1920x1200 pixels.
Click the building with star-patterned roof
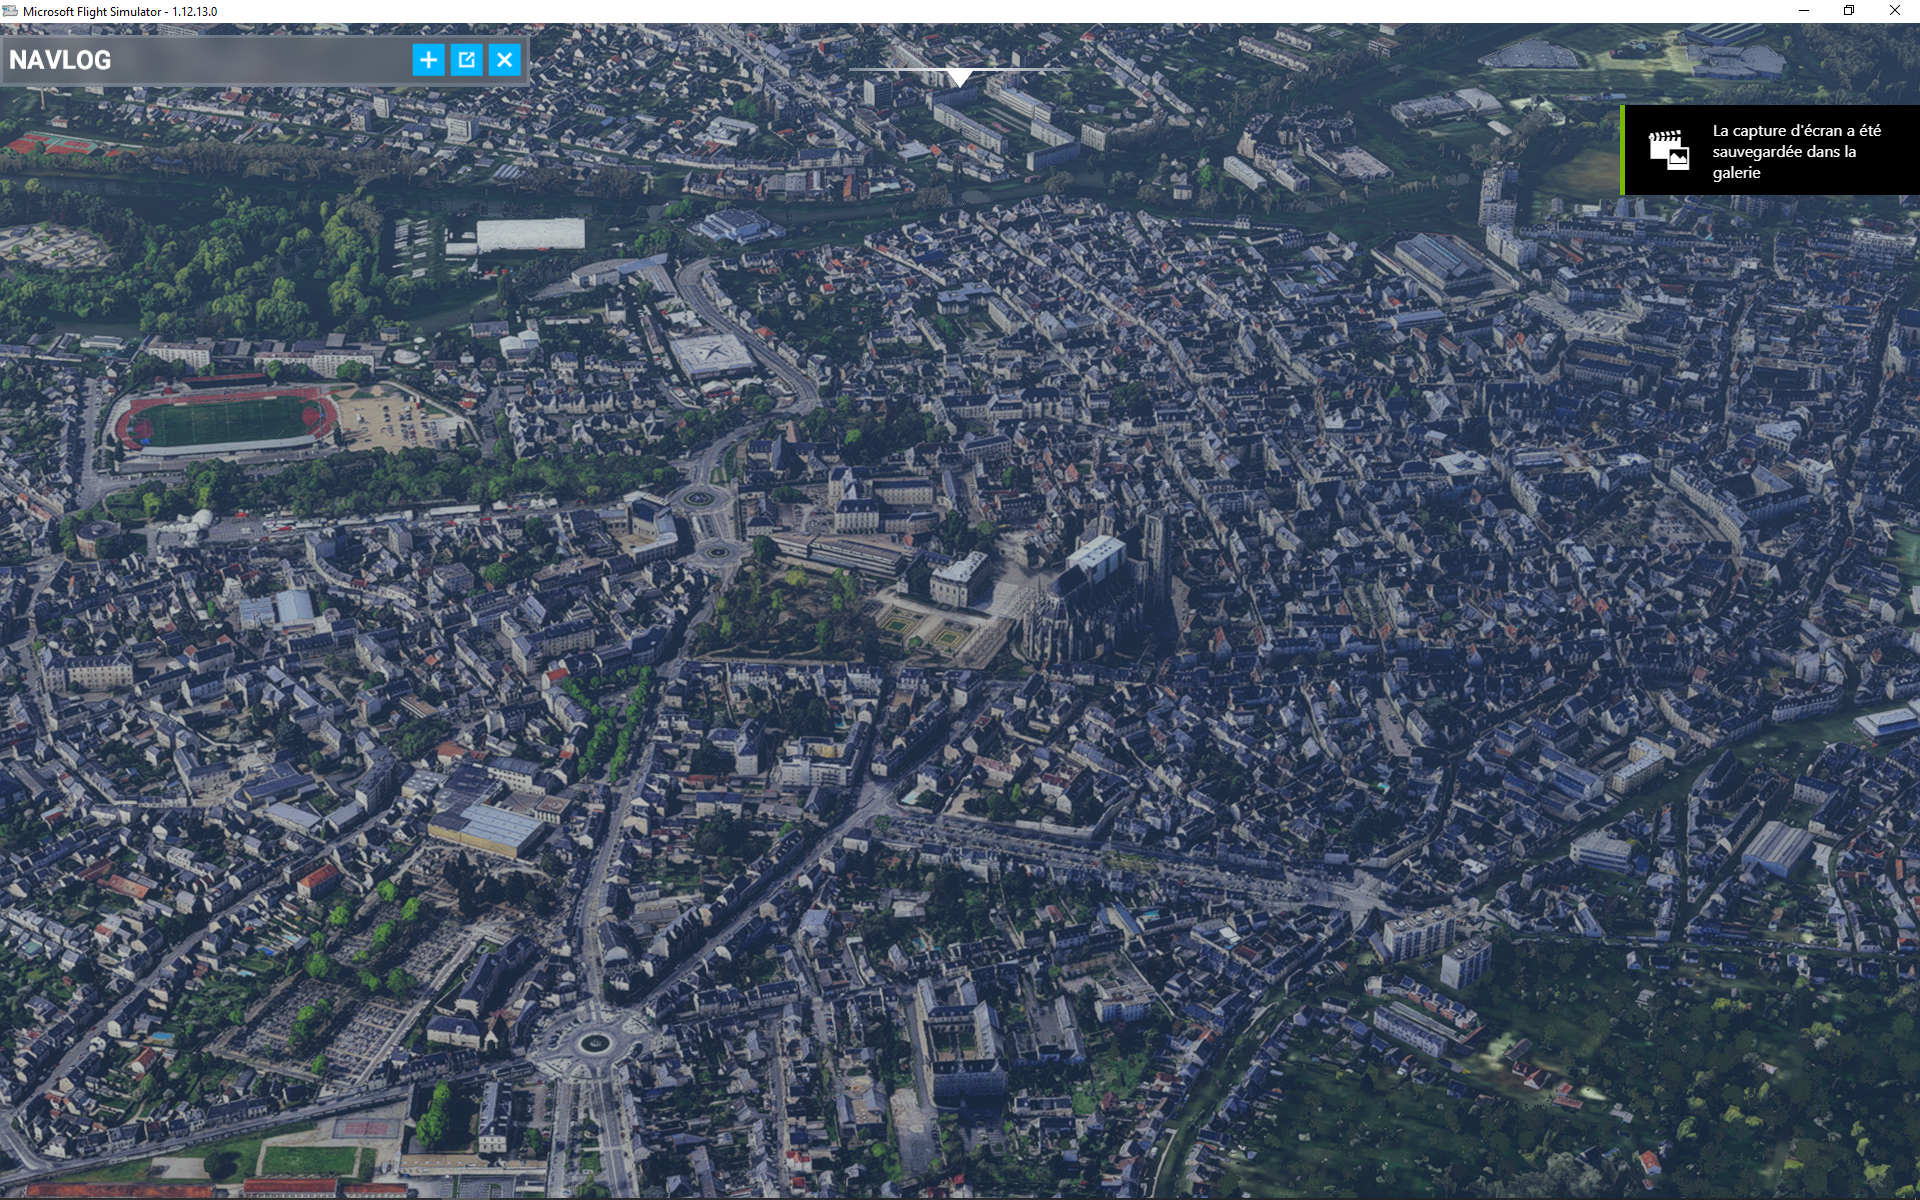click(x=711, y=353)
